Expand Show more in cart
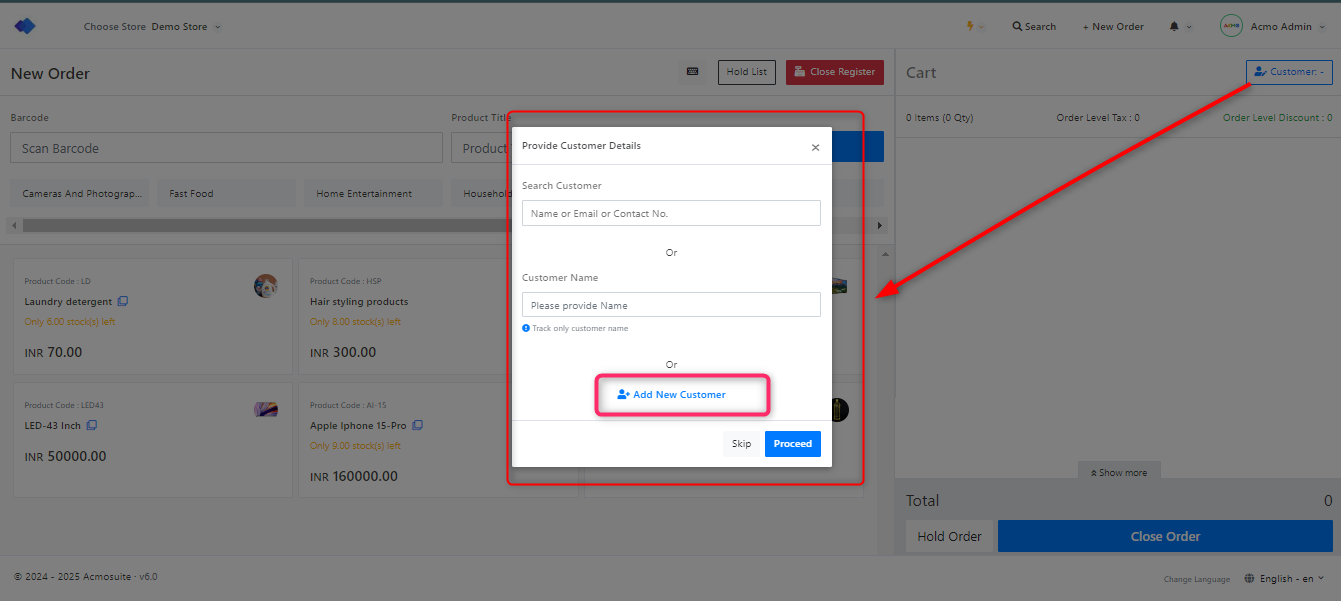 1119,472
